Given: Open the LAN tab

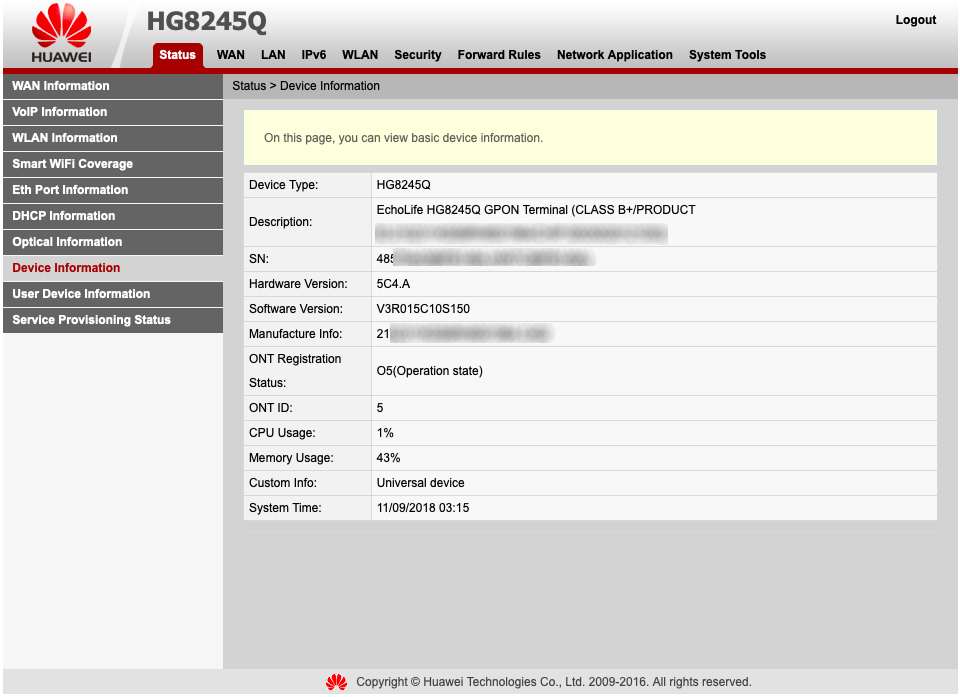Looking at the screenshot, I should (273, 55).
